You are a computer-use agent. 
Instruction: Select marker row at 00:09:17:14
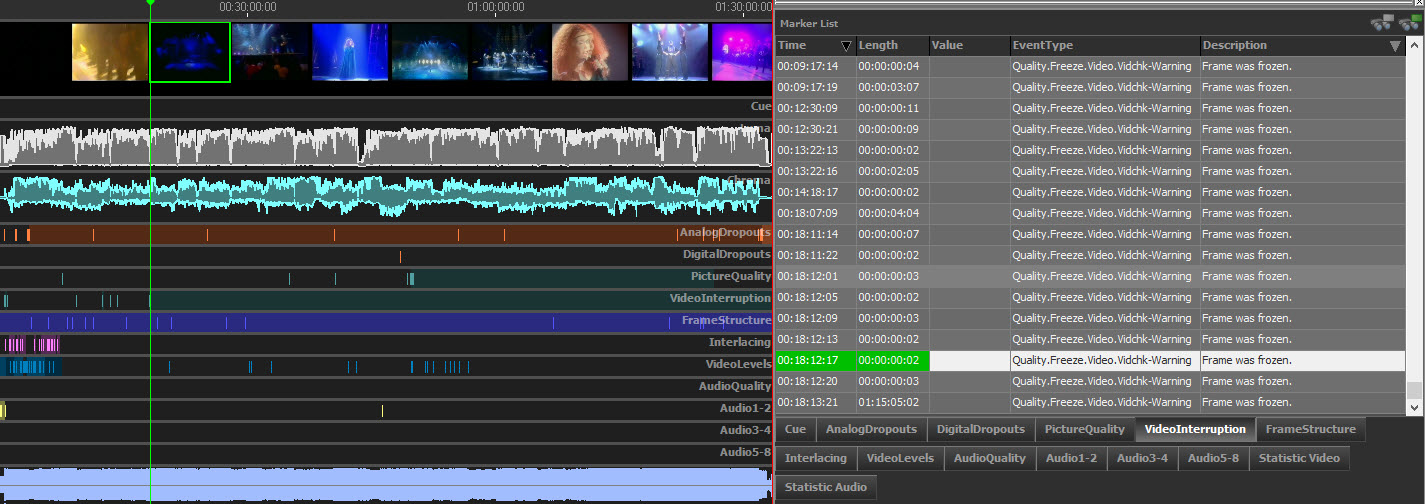pos(1091,66)
